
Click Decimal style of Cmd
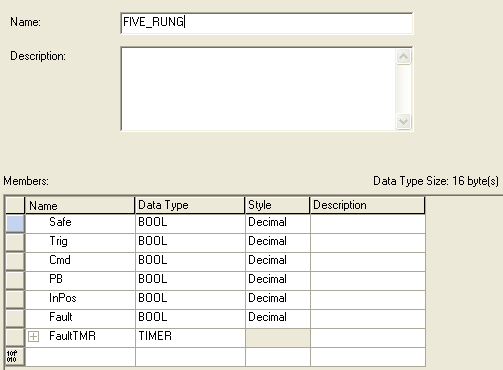267,260
